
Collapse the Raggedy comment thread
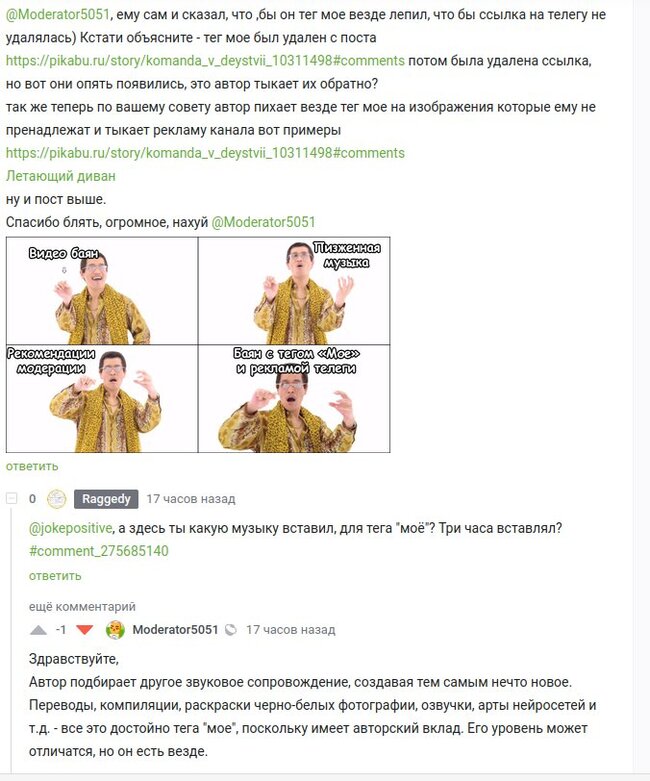click(11, 498)
